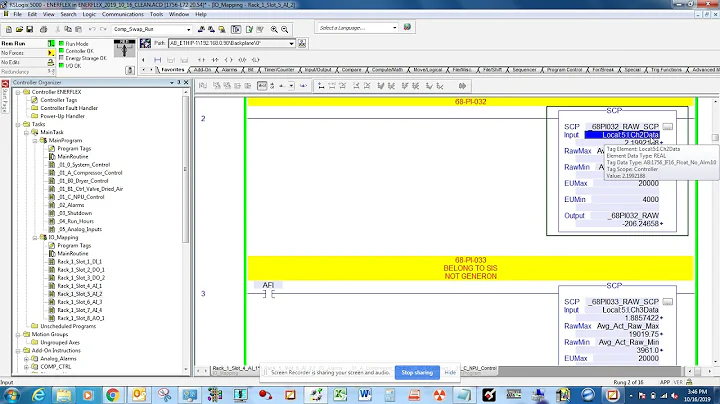Image resolution: width=720 pixels, height=404 pixels.
Task: Open the communication Path dropdown
Action: pyautogui.click(x=291, y=43)
